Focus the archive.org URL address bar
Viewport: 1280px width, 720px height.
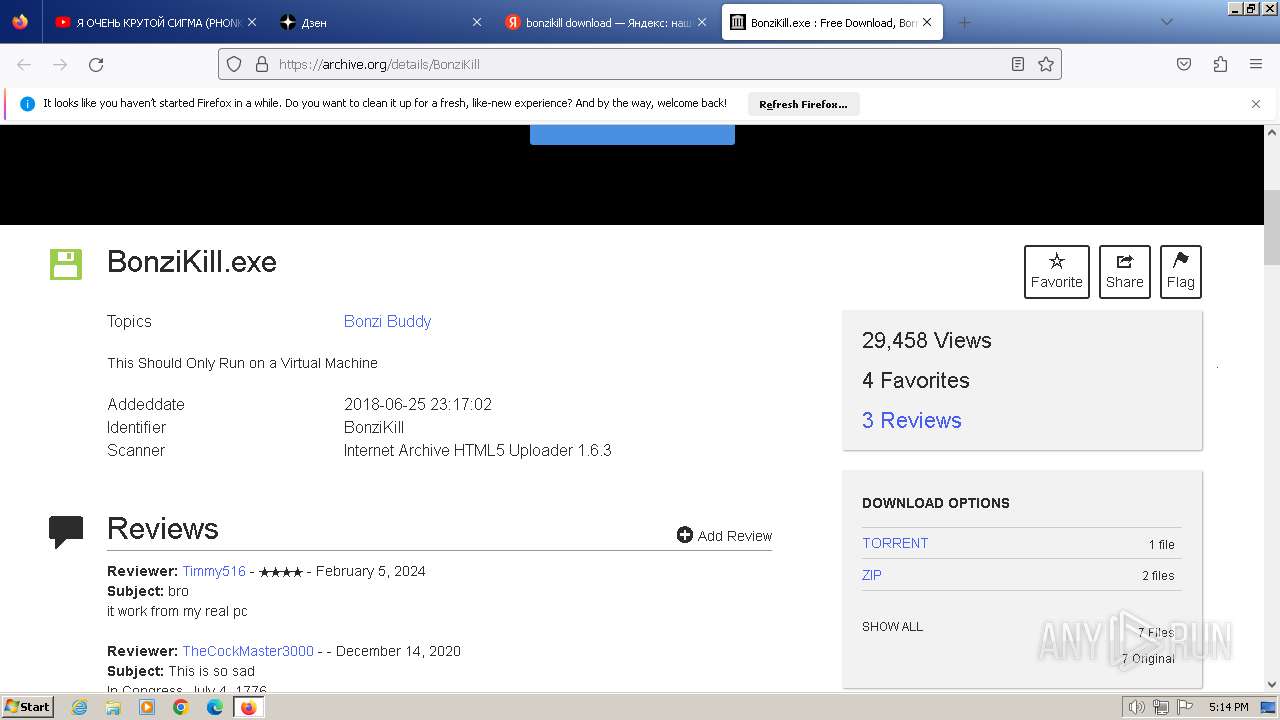(640, 64)
